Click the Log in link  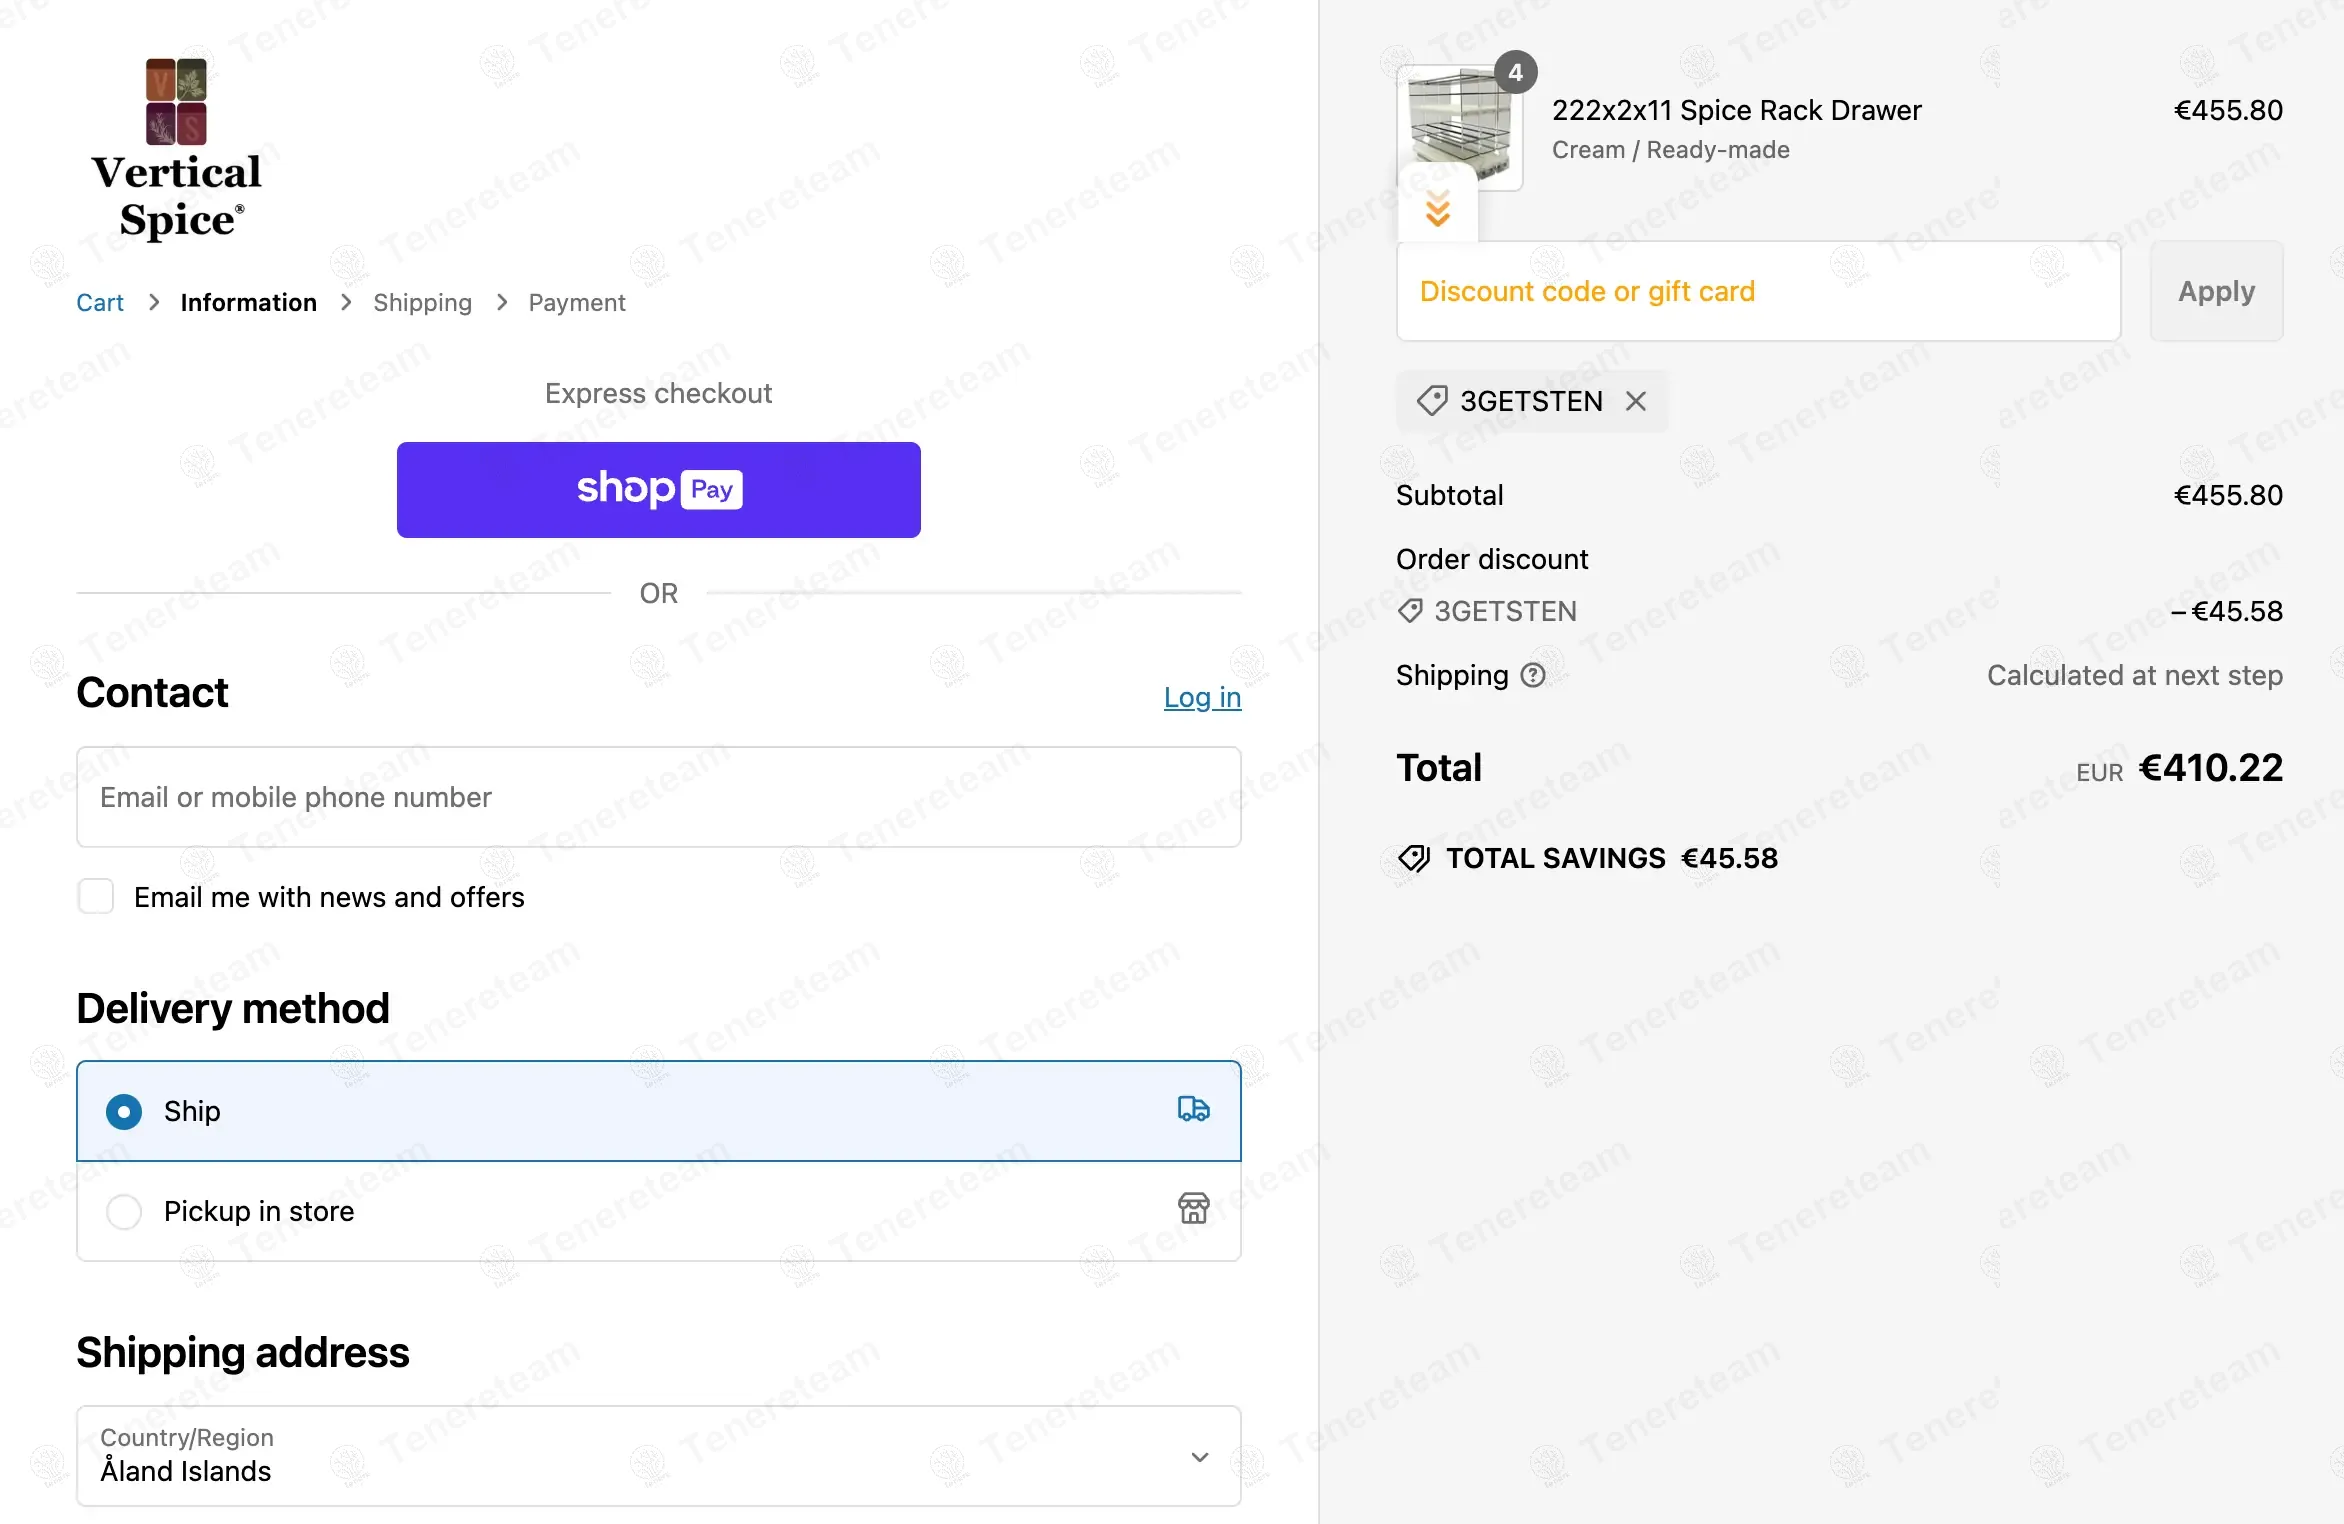click(1201, 697)
